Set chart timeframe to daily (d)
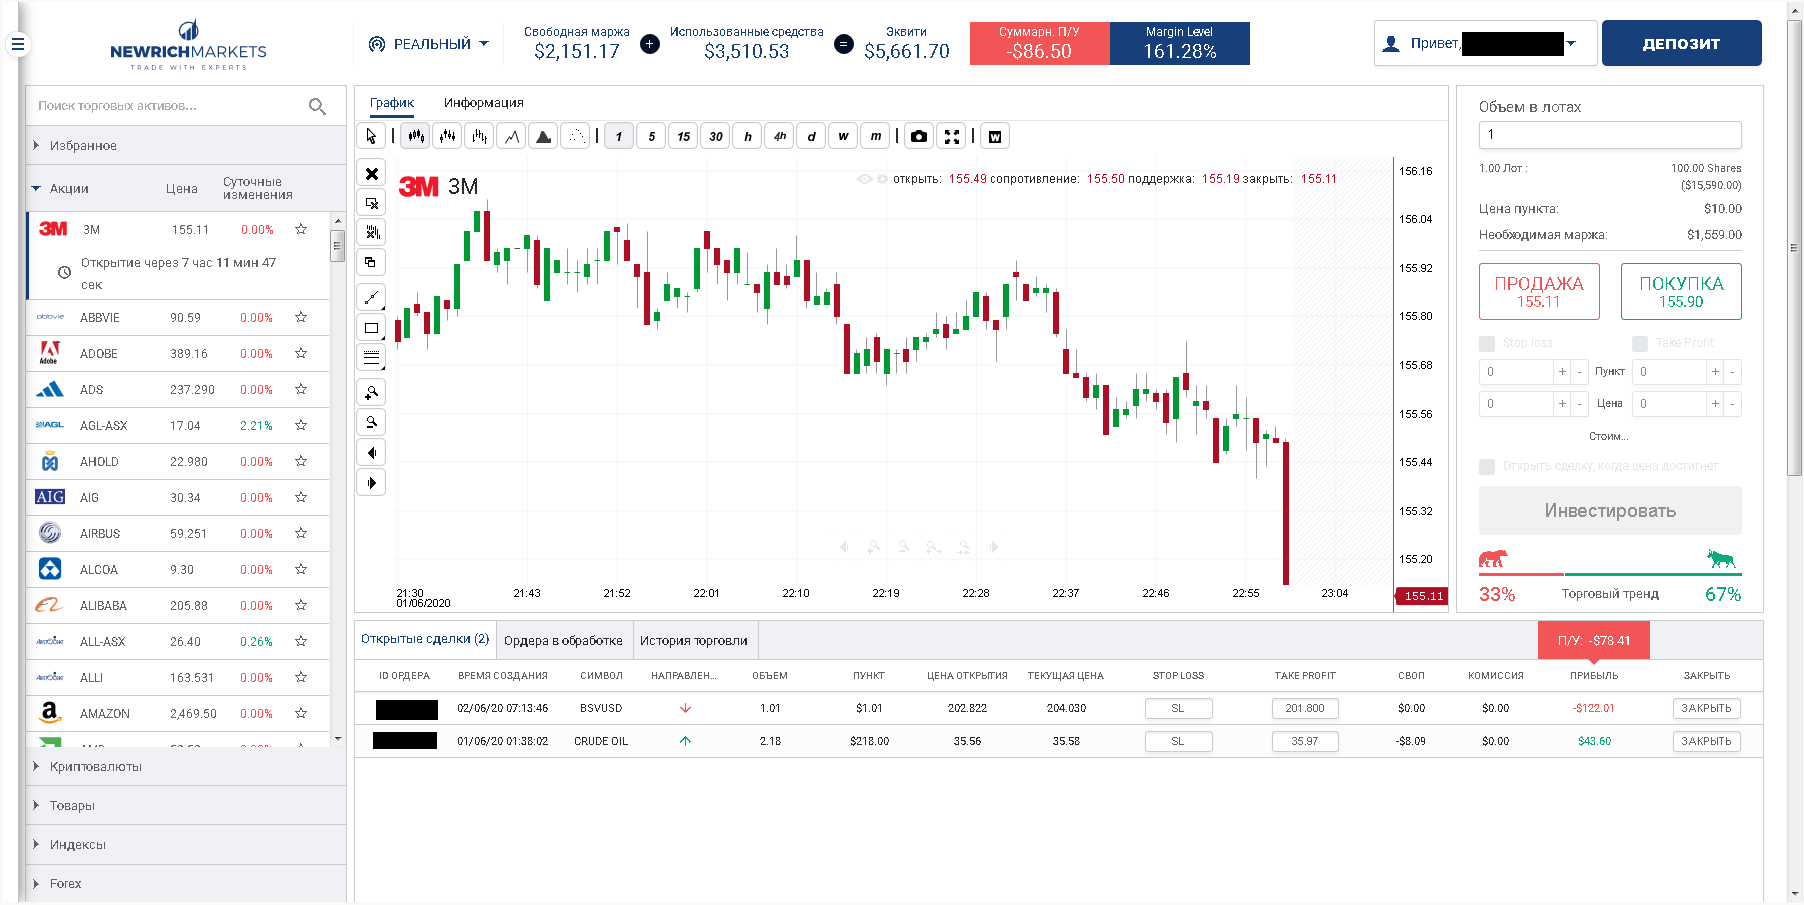The image size is (1804, 905). coord(812,136)
